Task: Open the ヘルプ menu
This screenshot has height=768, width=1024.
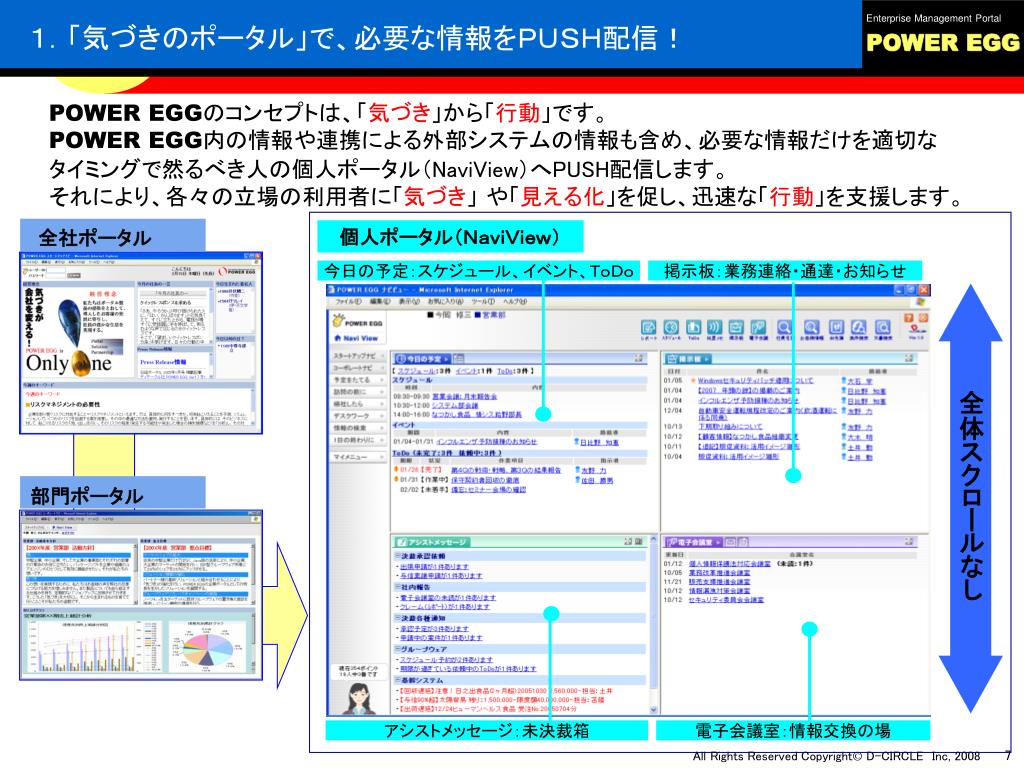Action: point(515,302)
